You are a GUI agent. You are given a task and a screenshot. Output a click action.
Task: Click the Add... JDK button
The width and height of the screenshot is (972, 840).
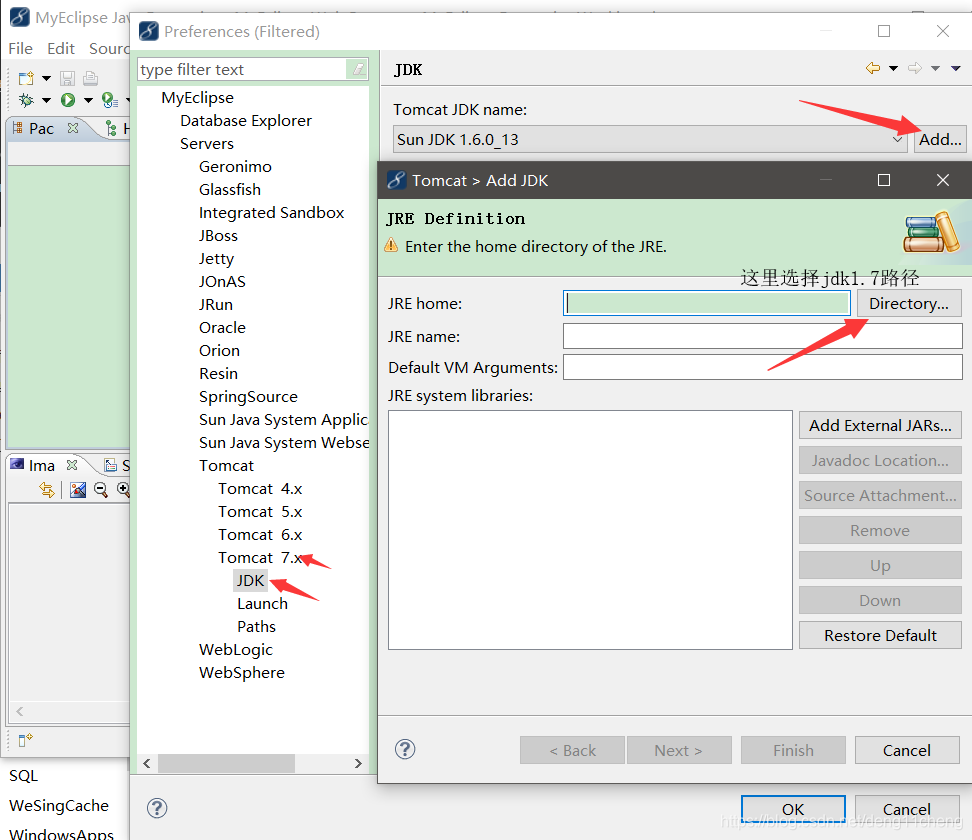pos(940,139)
